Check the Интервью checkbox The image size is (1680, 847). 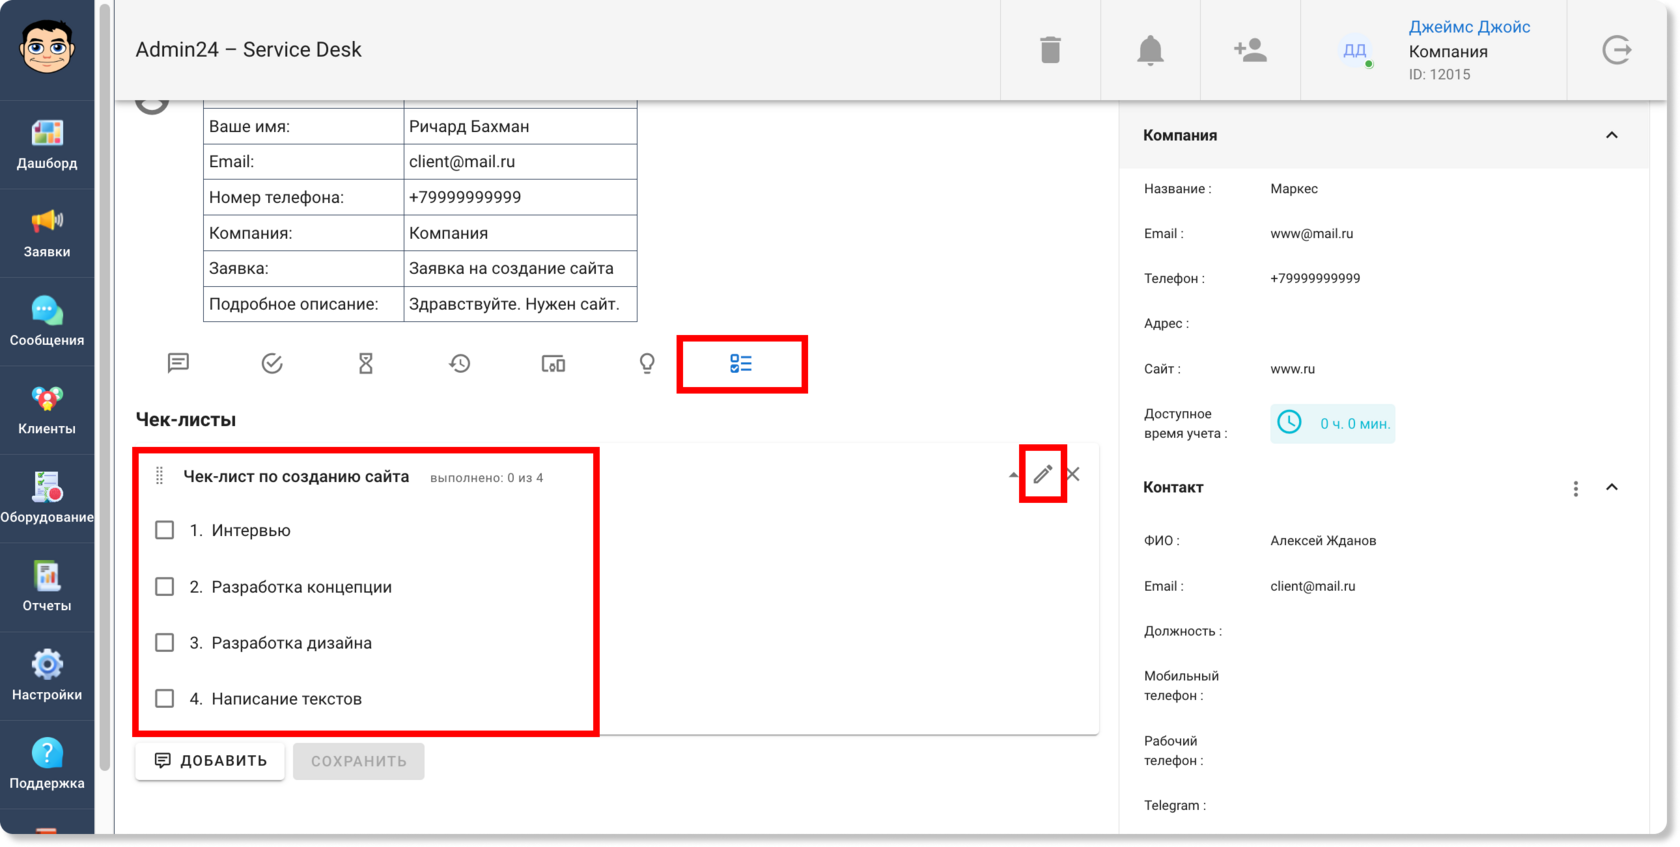[x=165, y=530]
